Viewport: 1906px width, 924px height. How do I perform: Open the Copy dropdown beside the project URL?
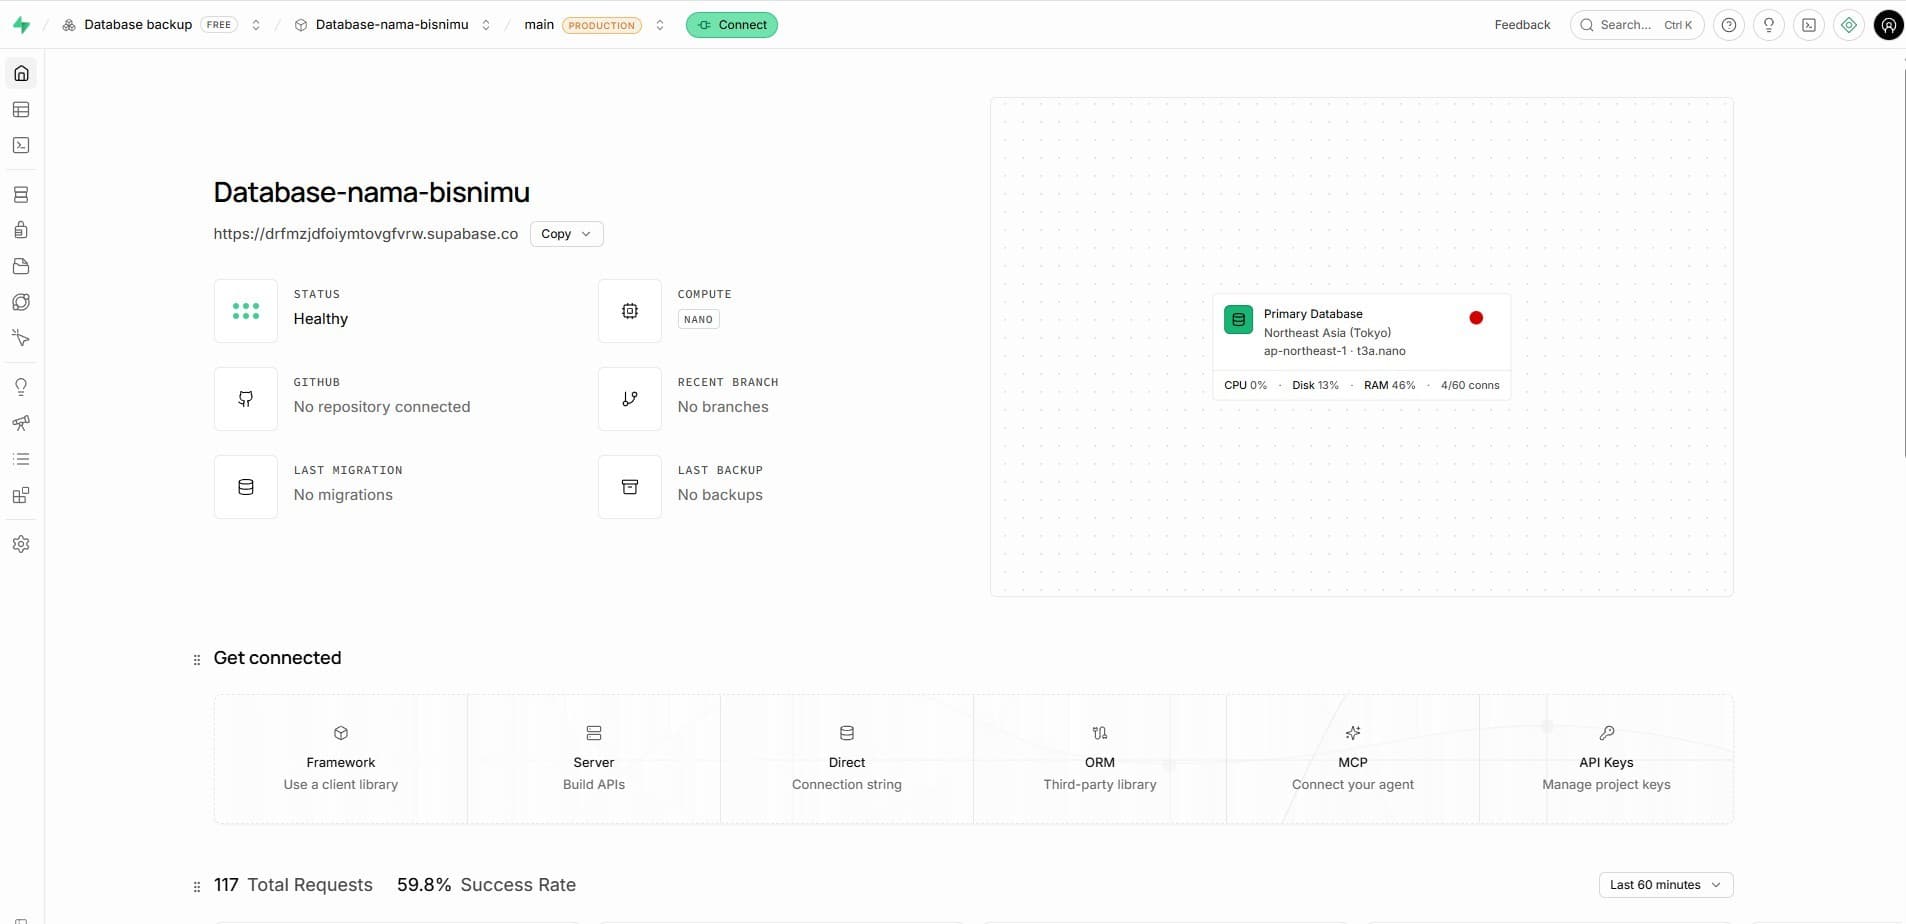(567, 234)
